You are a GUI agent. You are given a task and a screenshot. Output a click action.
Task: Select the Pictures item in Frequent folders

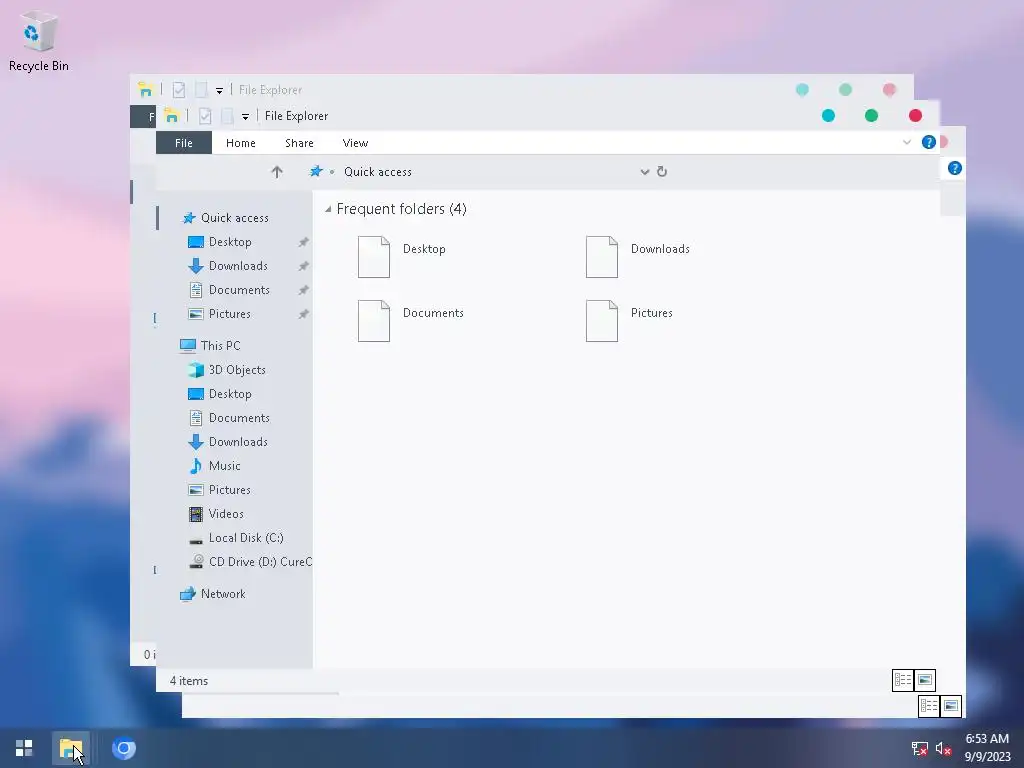629,321
